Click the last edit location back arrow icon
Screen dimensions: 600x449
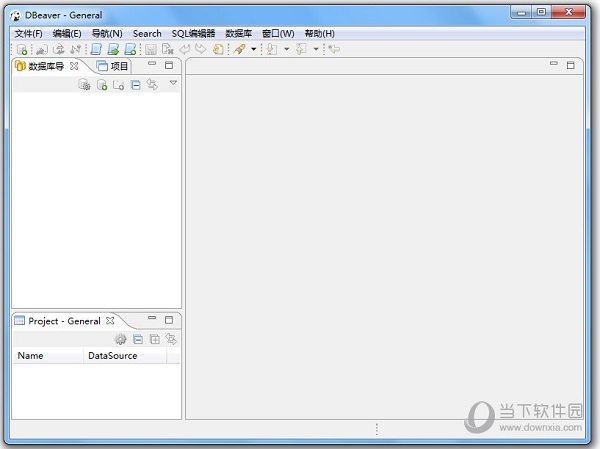point(334,49)
